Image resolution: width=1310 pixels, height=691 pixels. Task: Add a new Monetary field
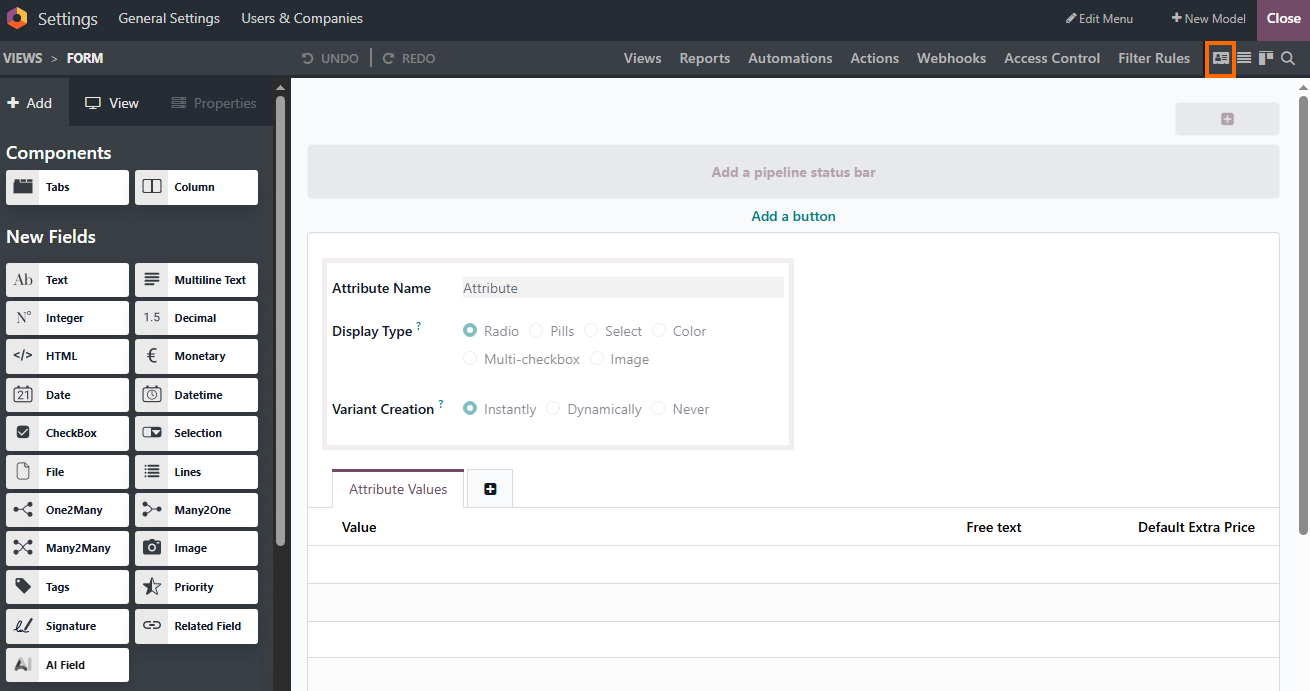click(196, 356)
